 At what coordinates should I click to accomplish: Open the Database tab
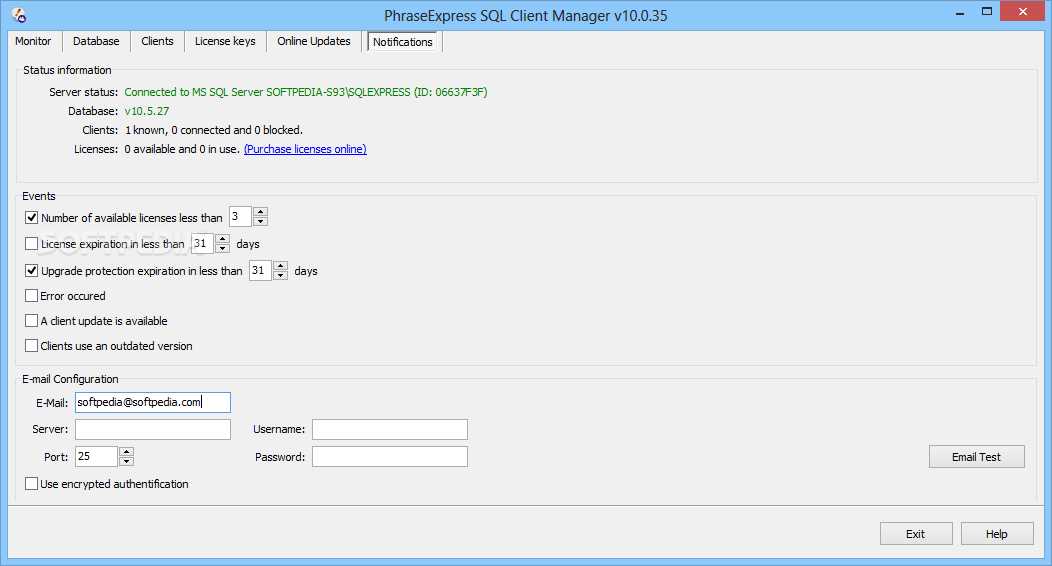96,41
